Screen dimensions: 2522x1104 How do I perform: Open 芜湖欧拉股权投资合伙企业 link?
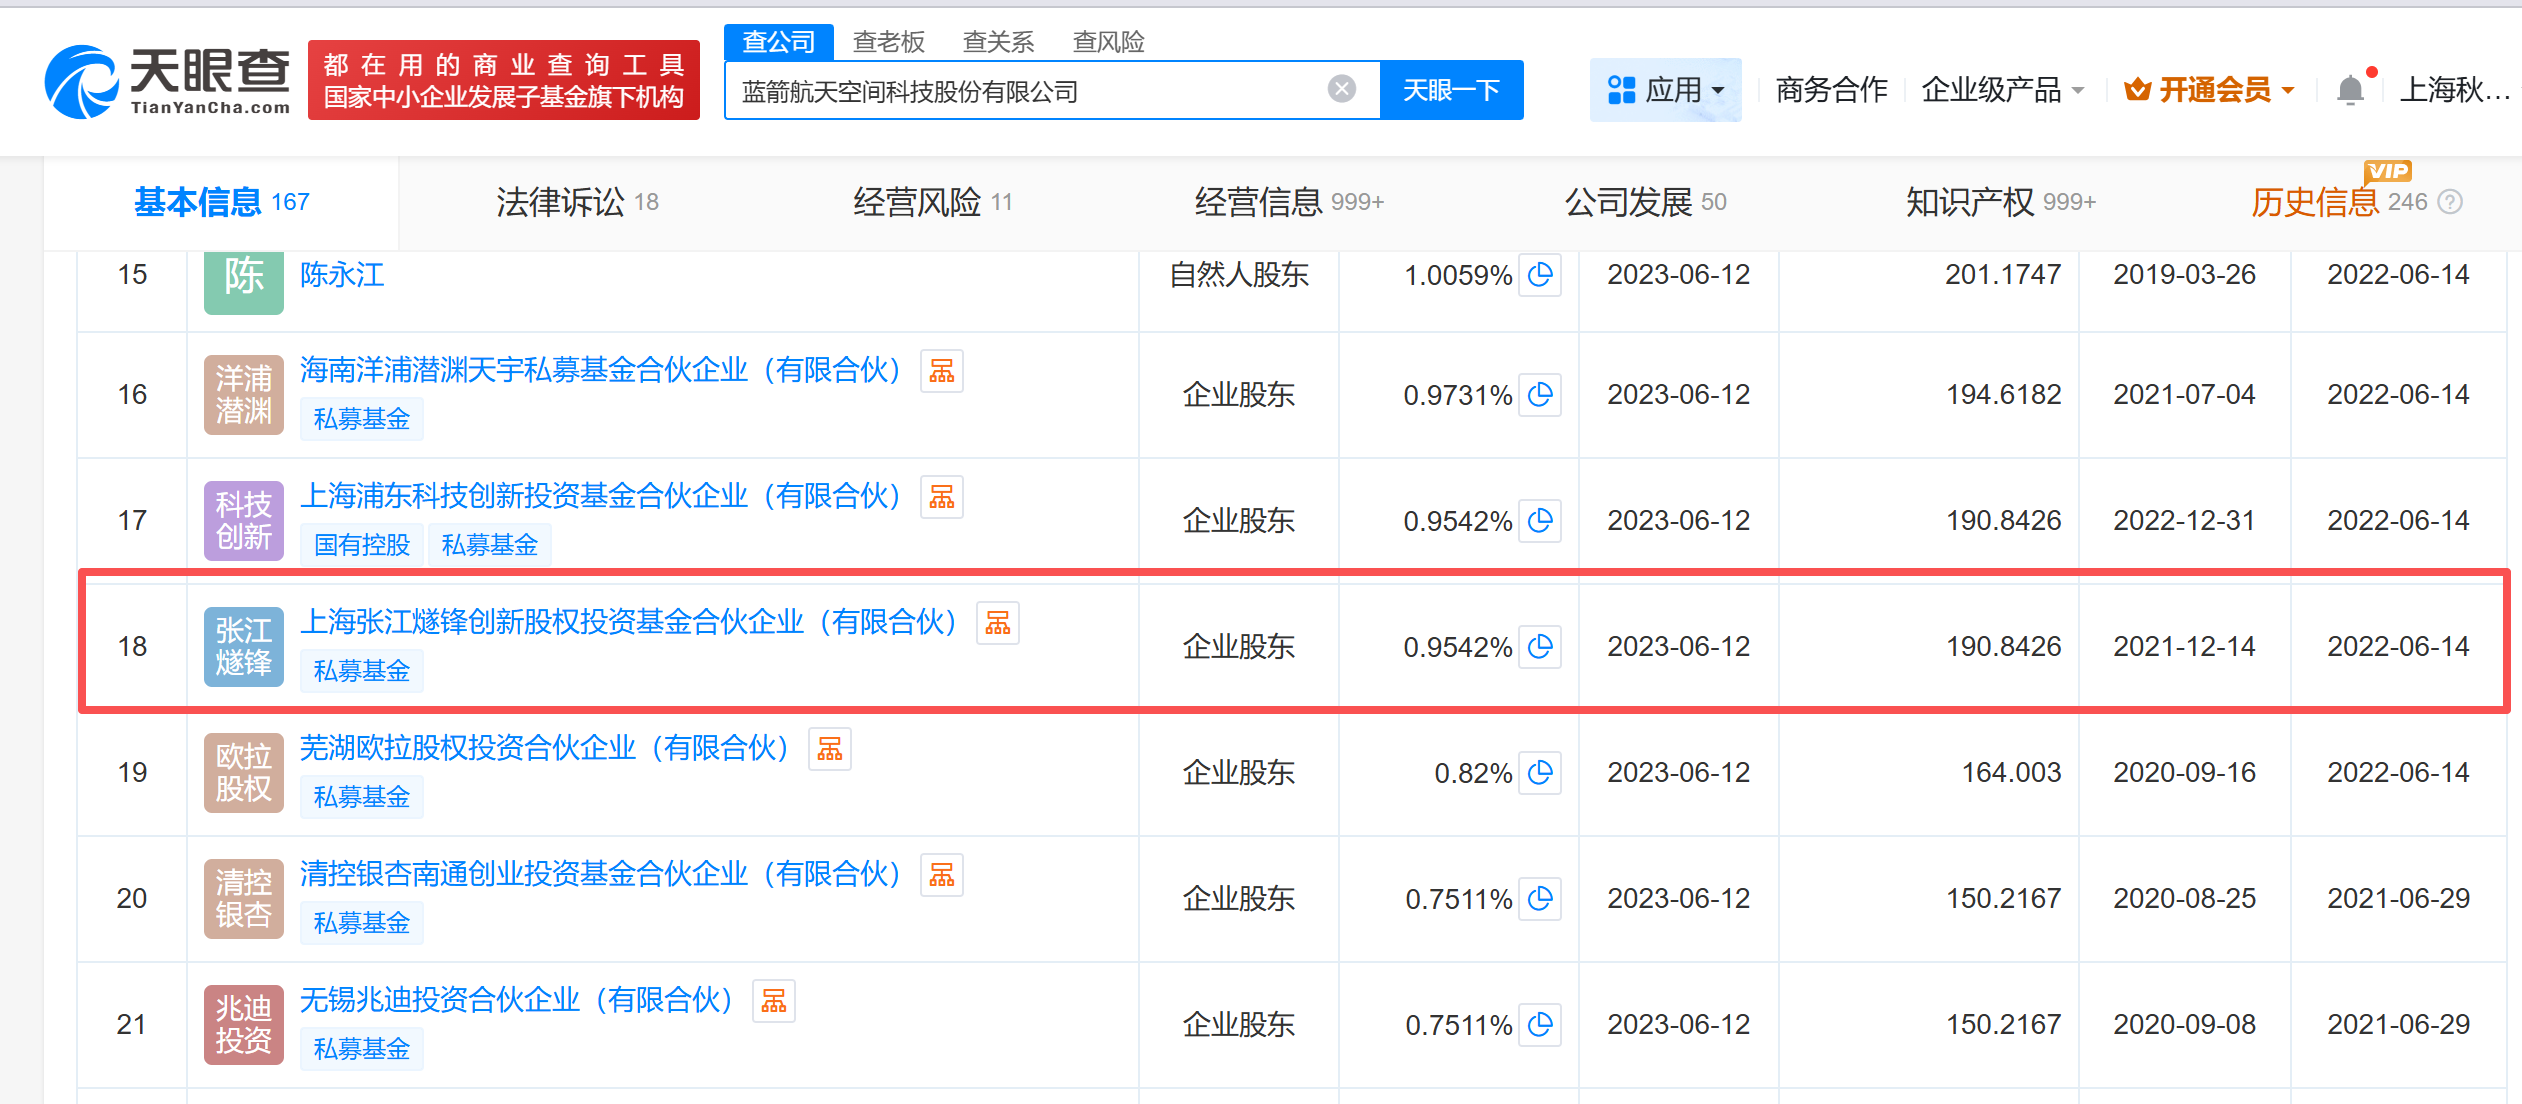(545, 748)
